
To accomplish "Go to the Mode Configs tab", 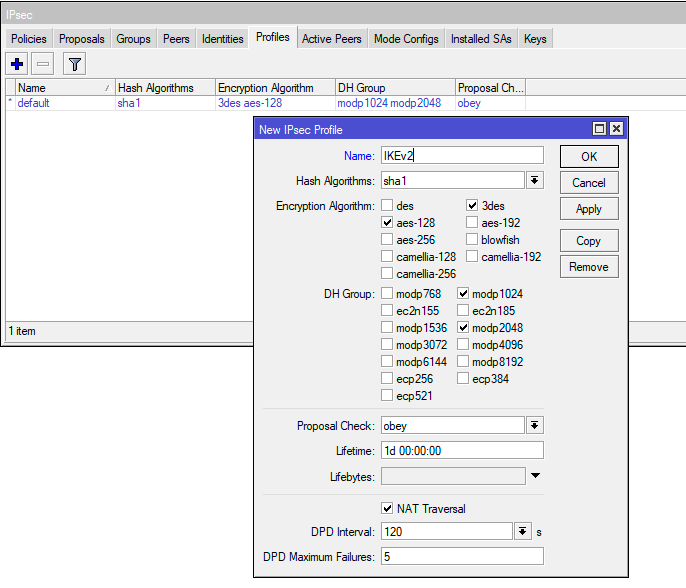I will pyautogui.click(x=406, y=39).
